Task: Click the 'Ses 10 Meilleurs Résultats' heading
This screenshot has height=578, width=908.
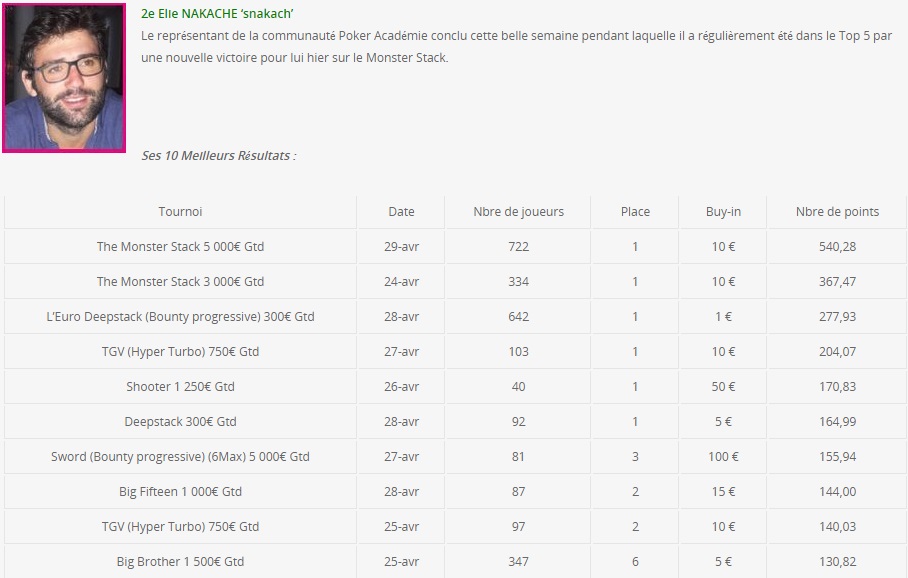Action: [x=219, y=156]
